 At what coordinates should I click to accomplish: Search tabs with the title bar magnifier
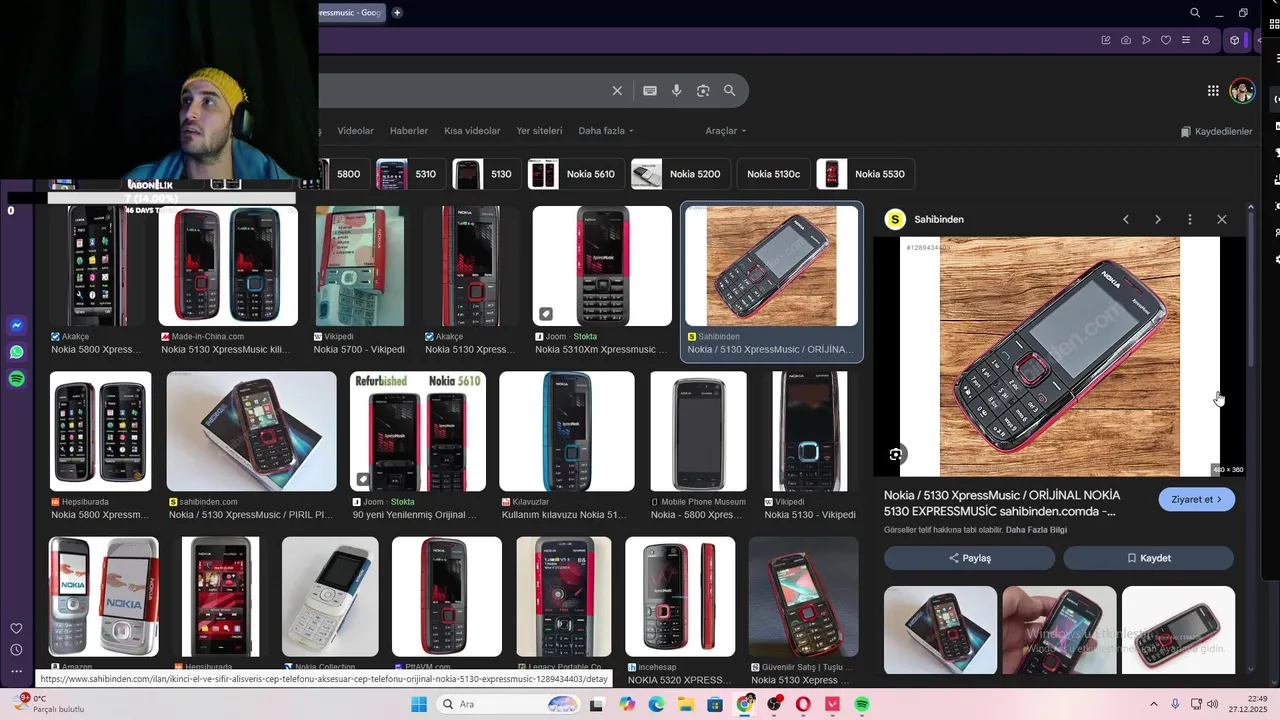coord(1195,13)
